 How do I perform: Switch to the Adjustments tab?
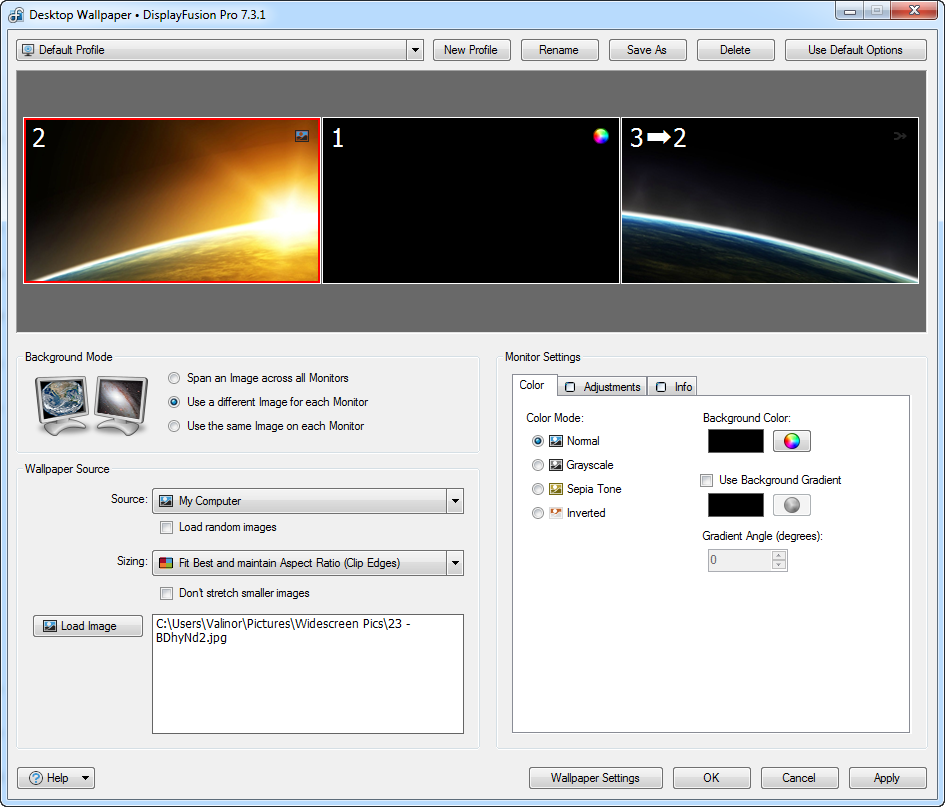603,387
